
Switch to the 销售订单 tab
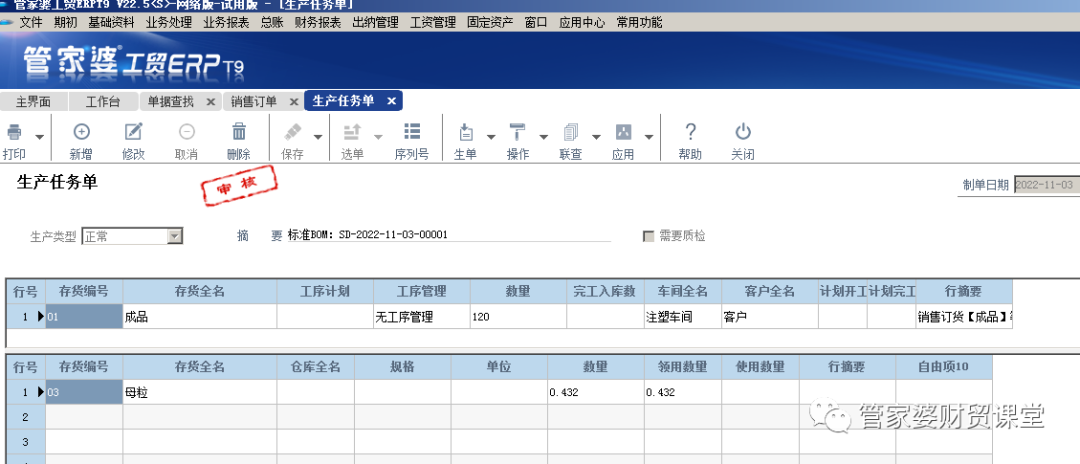tap(253, 101)
